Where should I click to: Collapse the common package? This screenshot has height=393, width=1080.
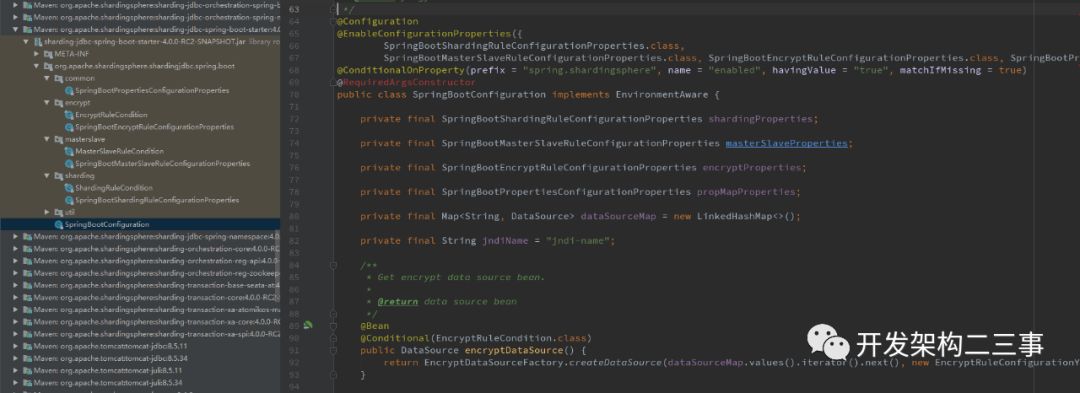(x=47, y=78)
